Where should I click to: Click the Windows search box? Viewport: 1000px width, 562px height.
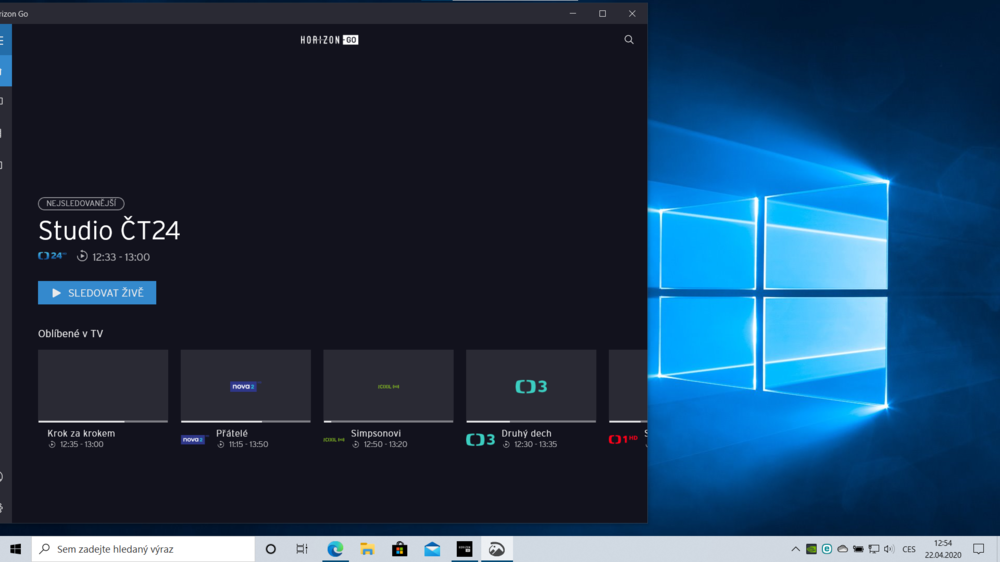click(143, 549)
